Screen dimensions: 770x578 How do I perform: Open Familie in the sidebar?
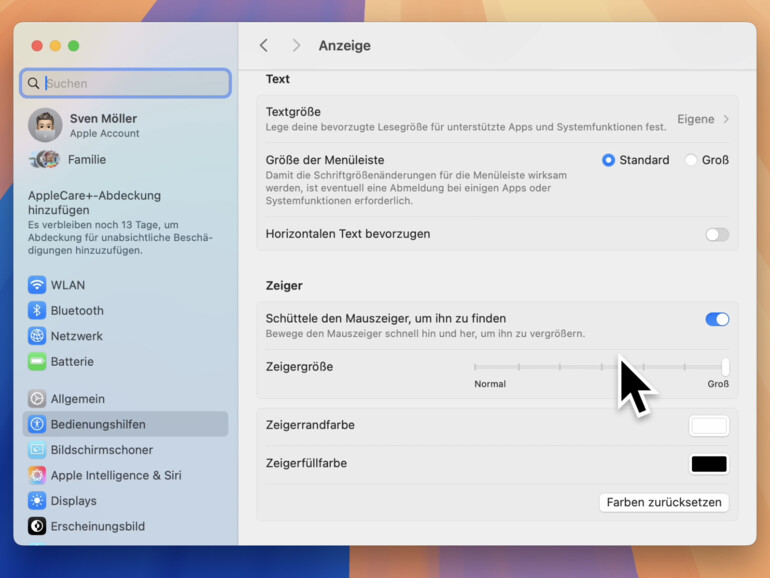[86, 160]
